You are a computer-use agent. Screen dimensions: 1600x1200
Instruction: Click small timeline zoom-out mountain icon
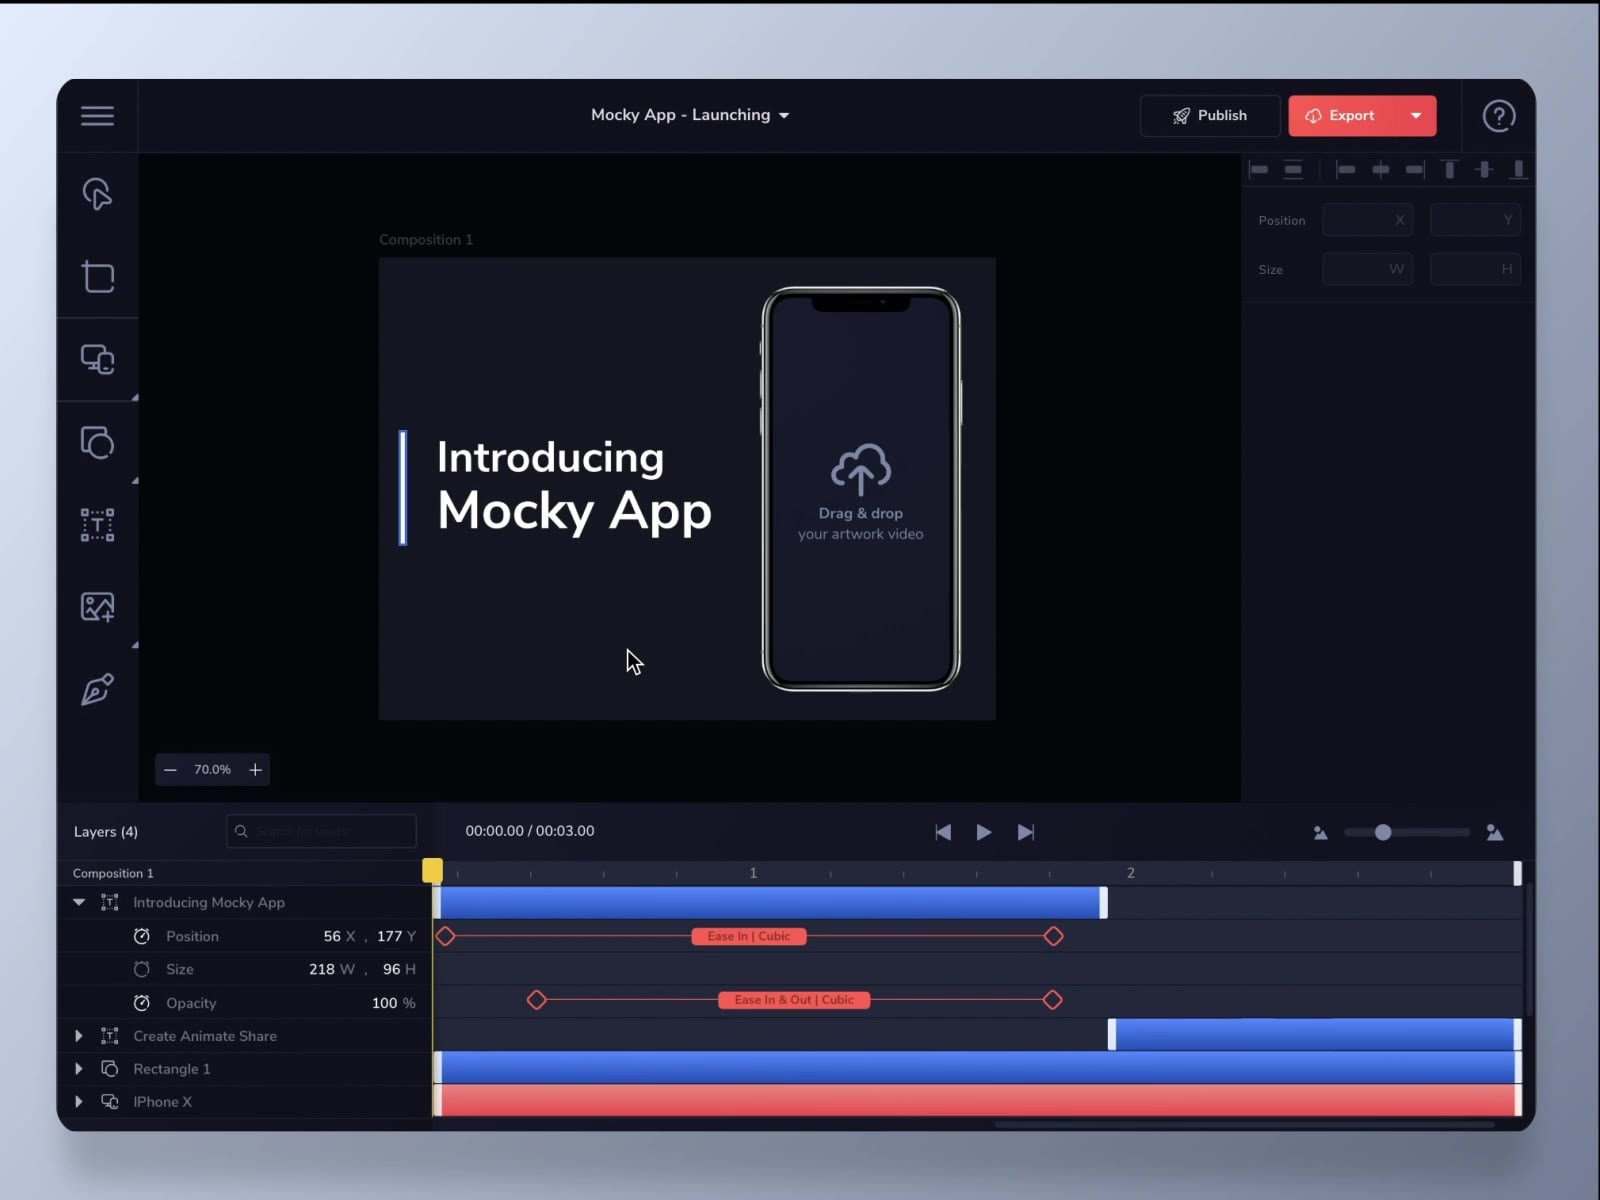click(x=1320, y=833)
